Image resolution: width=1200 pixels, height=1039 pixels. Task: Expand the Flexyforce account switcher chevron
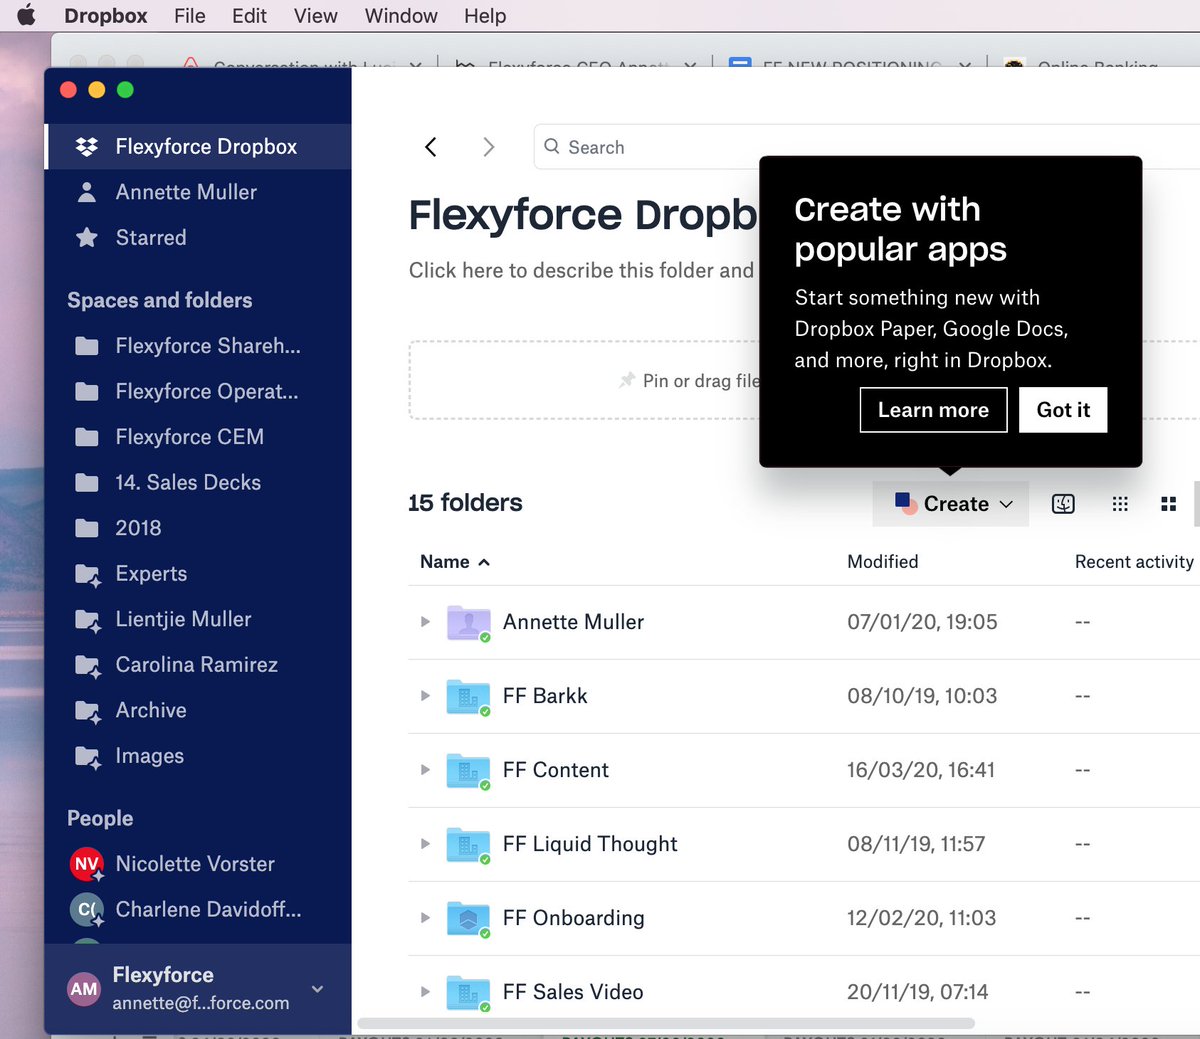pyautogui.click(x=317, y=989)
